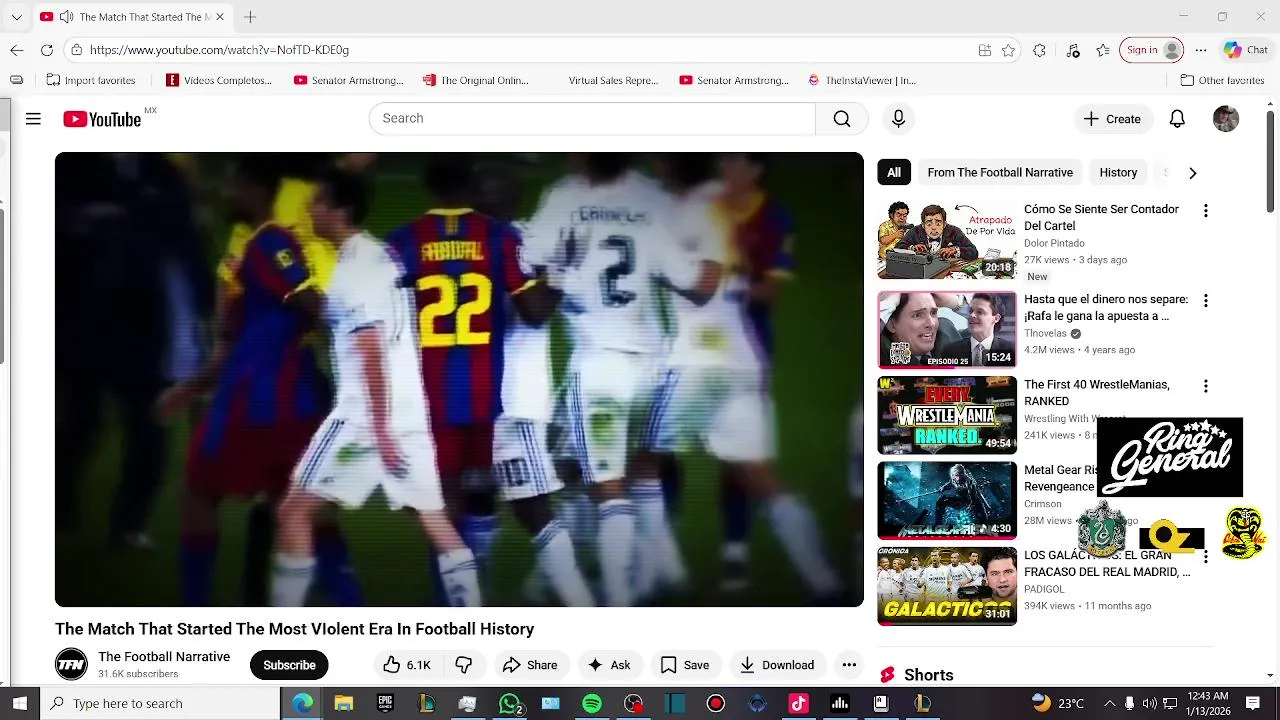Open Every WrestleMania Ranked thumbnail
This screenshot has height=720, width=1280.
click(947, 415)
